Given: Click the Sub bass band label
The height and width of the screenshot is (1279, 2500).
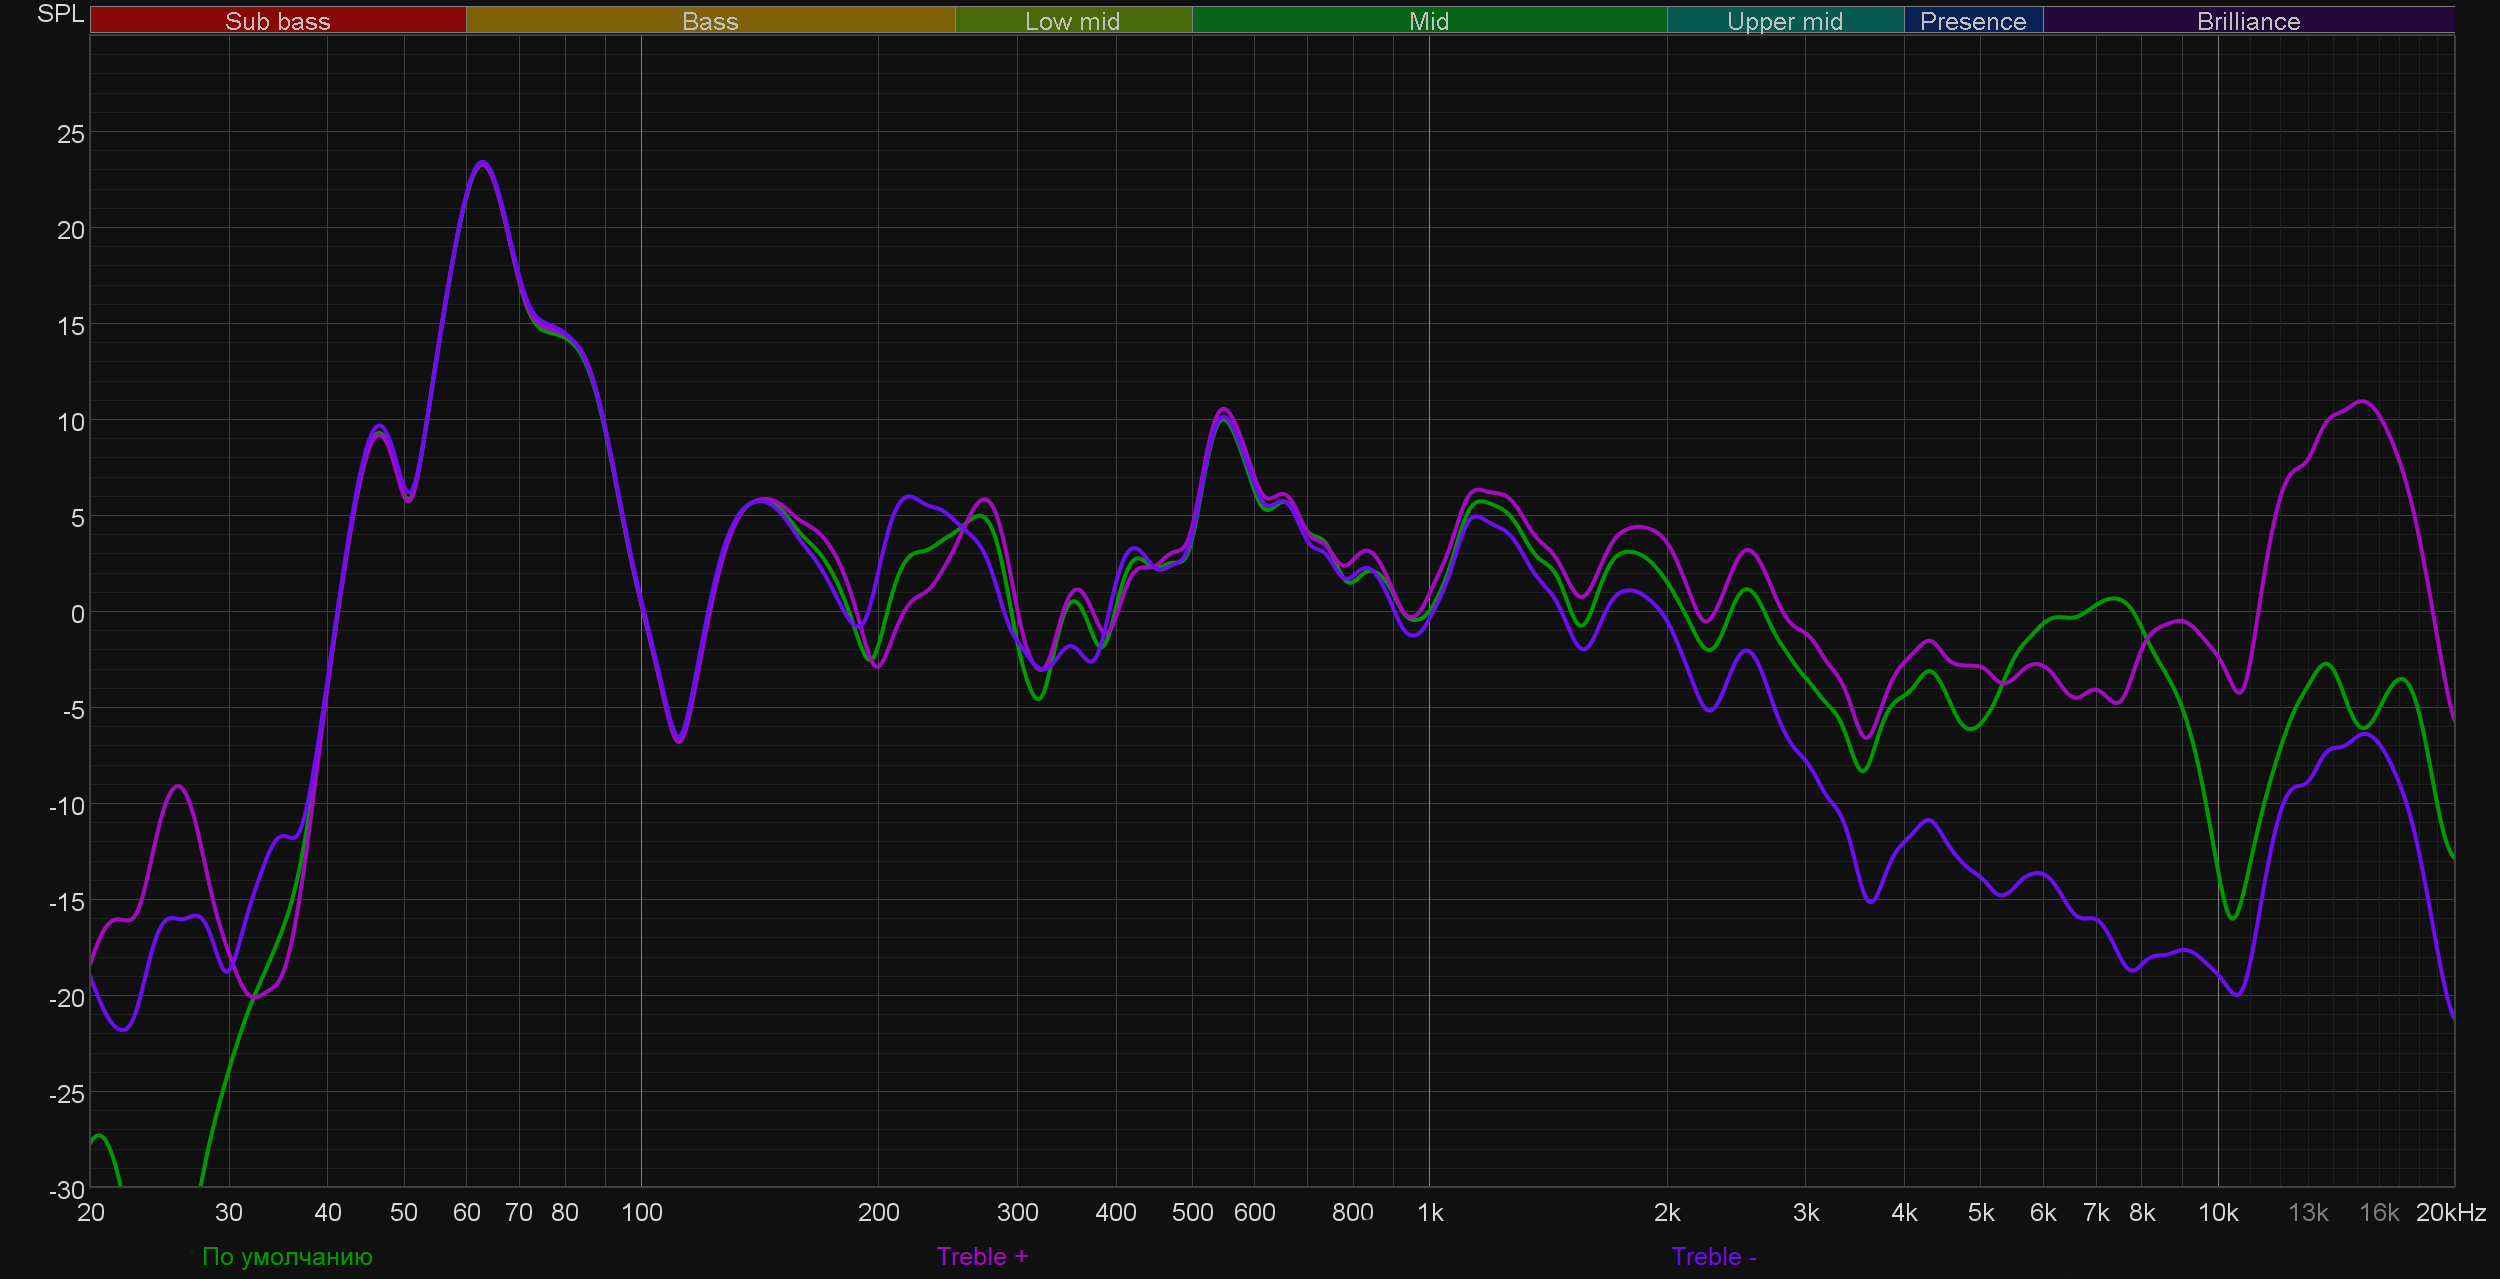Looking at the screenshot, I should click(277, 21).
